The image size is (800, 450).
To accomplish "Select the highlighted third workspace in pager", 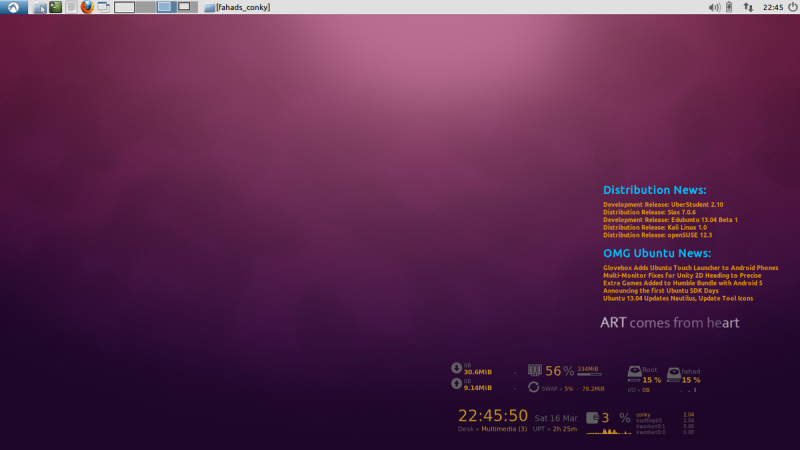I will tap(166, 7).
